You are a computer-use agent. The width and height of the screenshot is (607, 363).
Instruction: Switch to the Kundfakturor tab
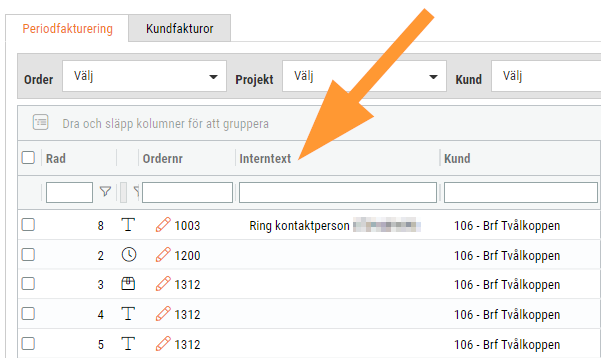click(180, 29)
